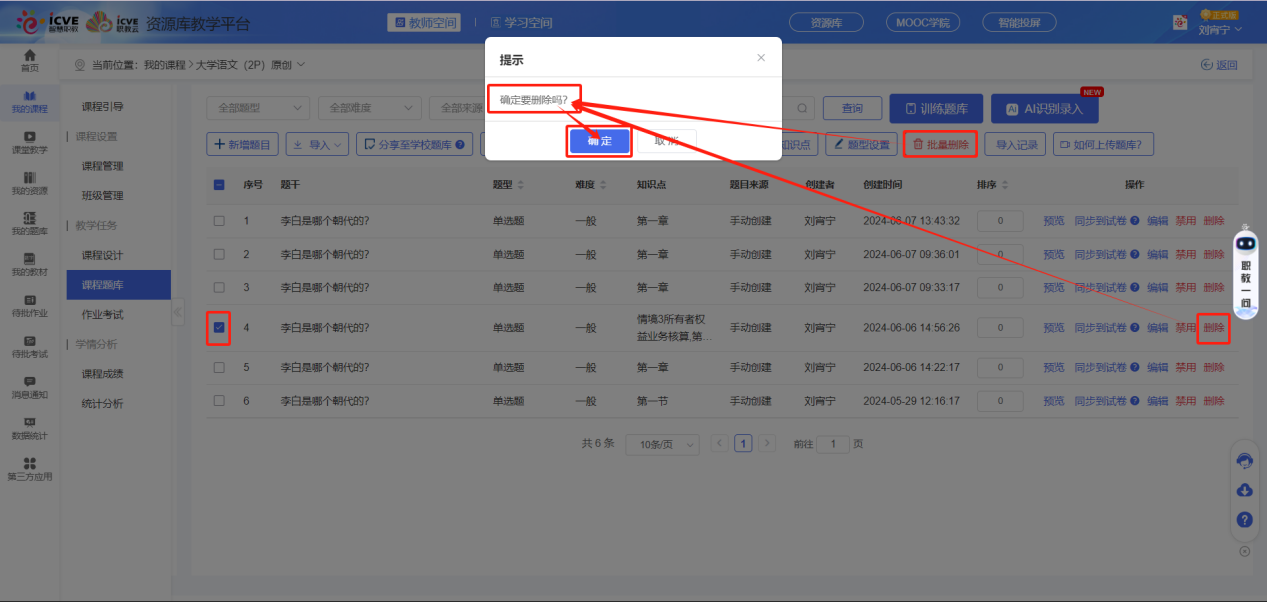1267x602 pixels.
Task: Uncheck the checkbox for row 4
Action: coord(219,327)
